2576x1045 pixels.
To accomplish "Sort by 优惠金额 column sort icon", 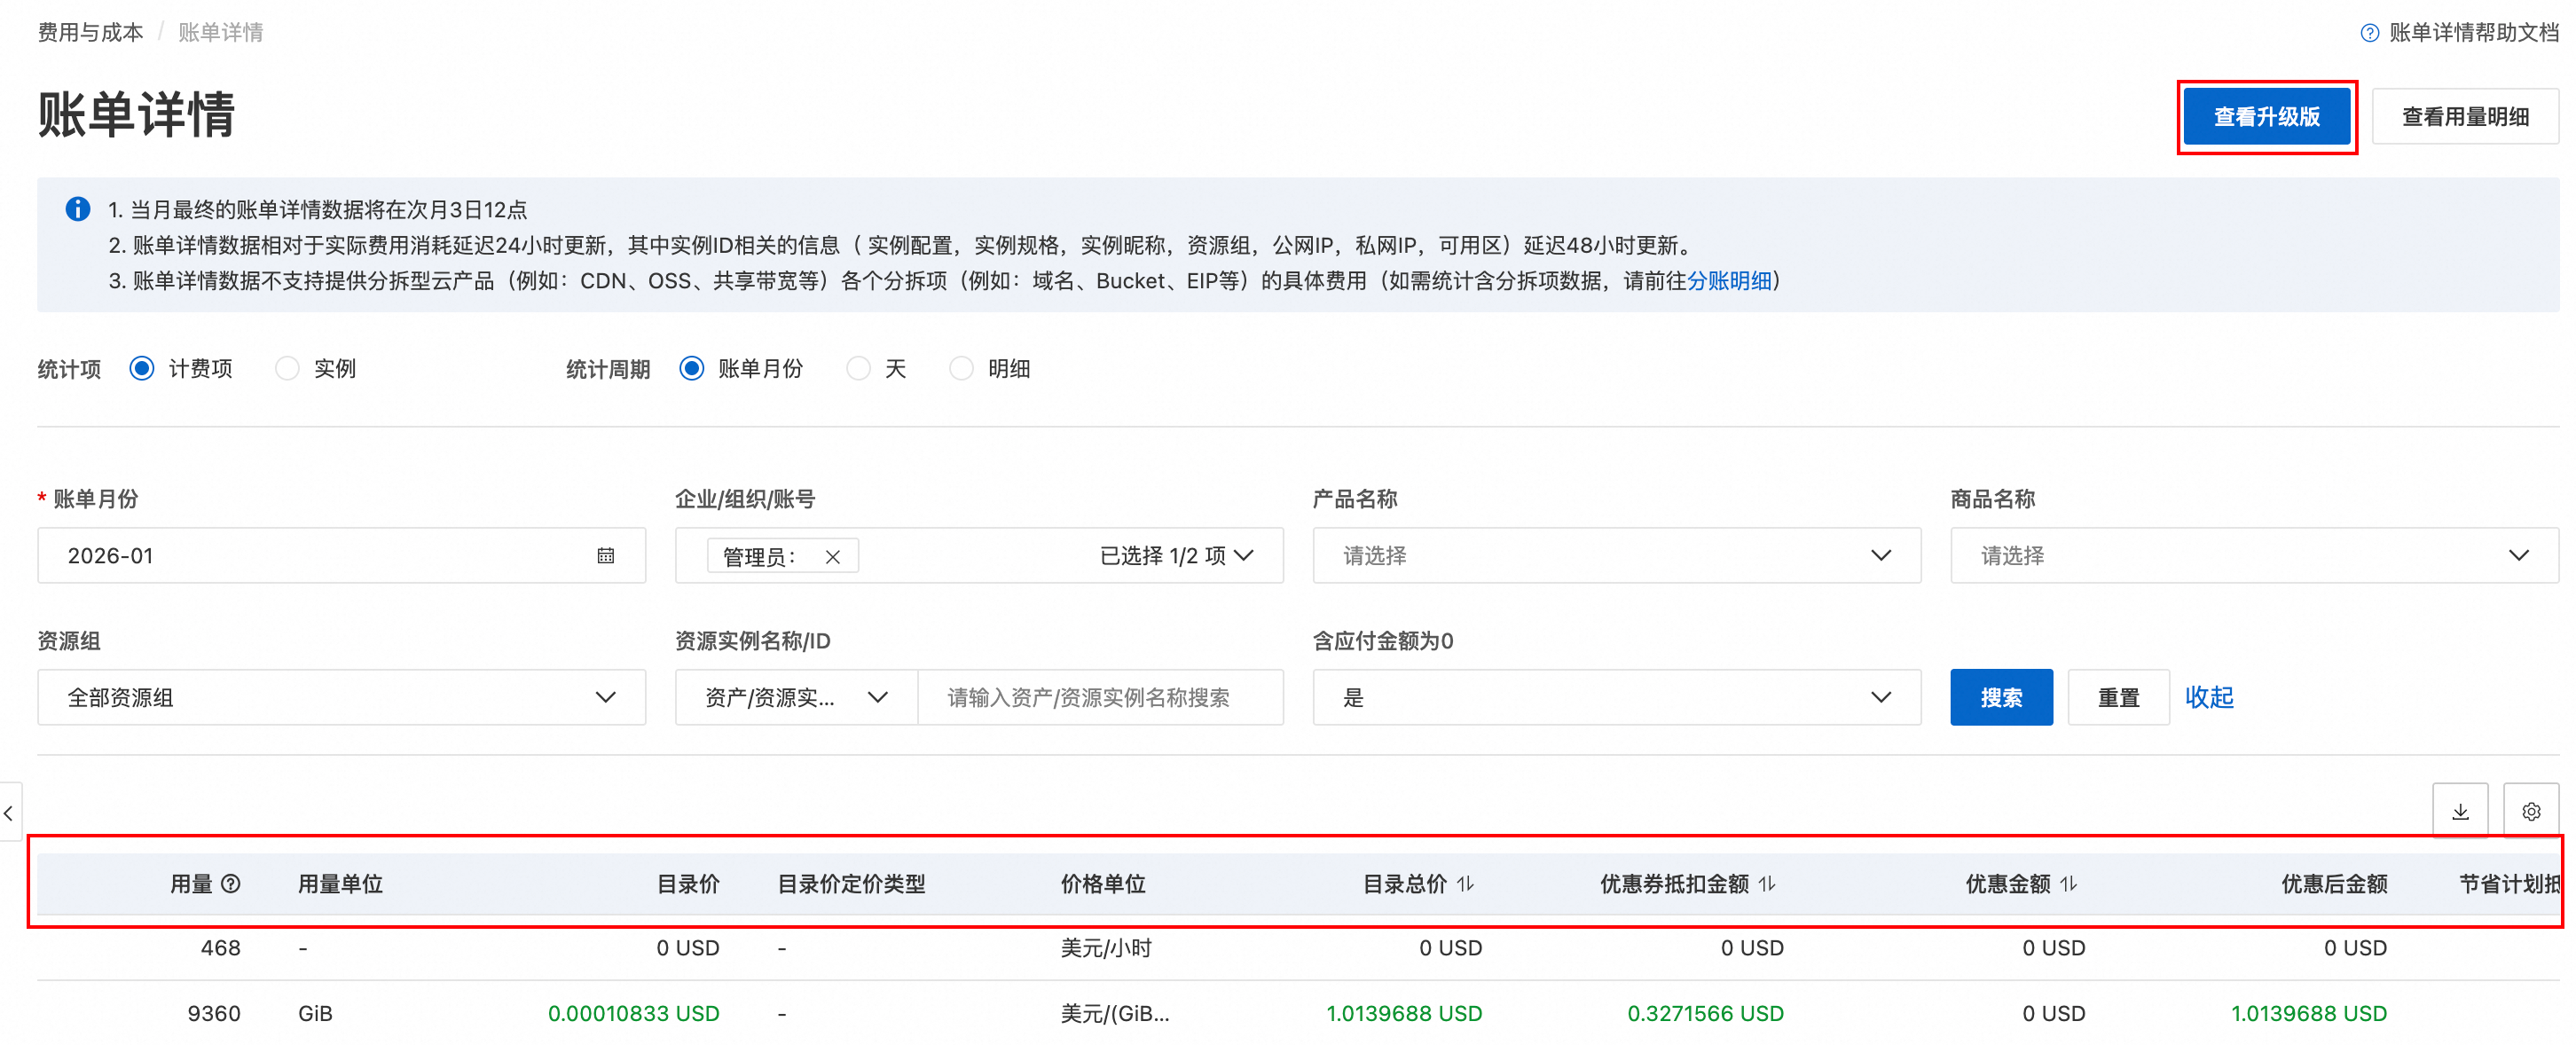I will pyautogui.click(x=2069, y=883).
